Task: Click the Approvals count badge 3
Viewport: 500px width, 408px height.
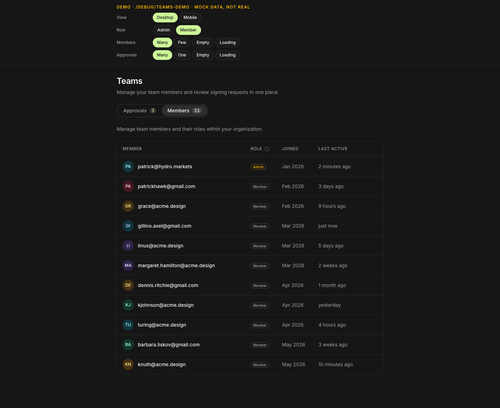Action: coord(153,111)
